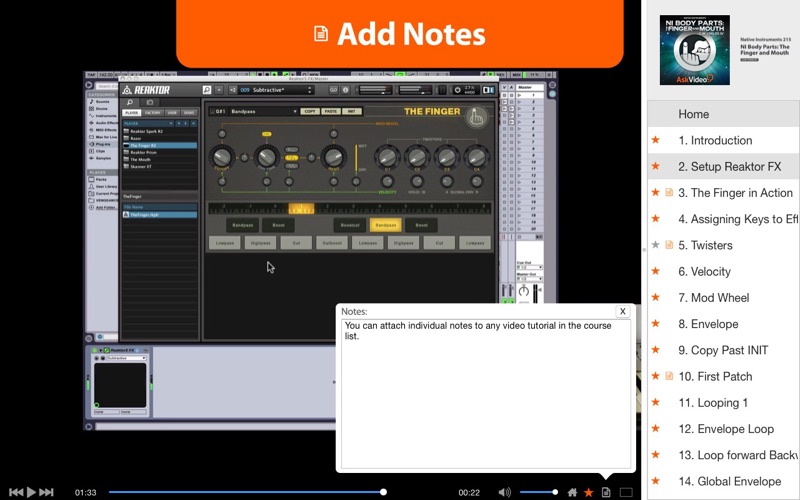The height and width of the screenshot is (500, 800).
Task: Toggle the star beside 13. Loop forward
Action: coord(656,455)
